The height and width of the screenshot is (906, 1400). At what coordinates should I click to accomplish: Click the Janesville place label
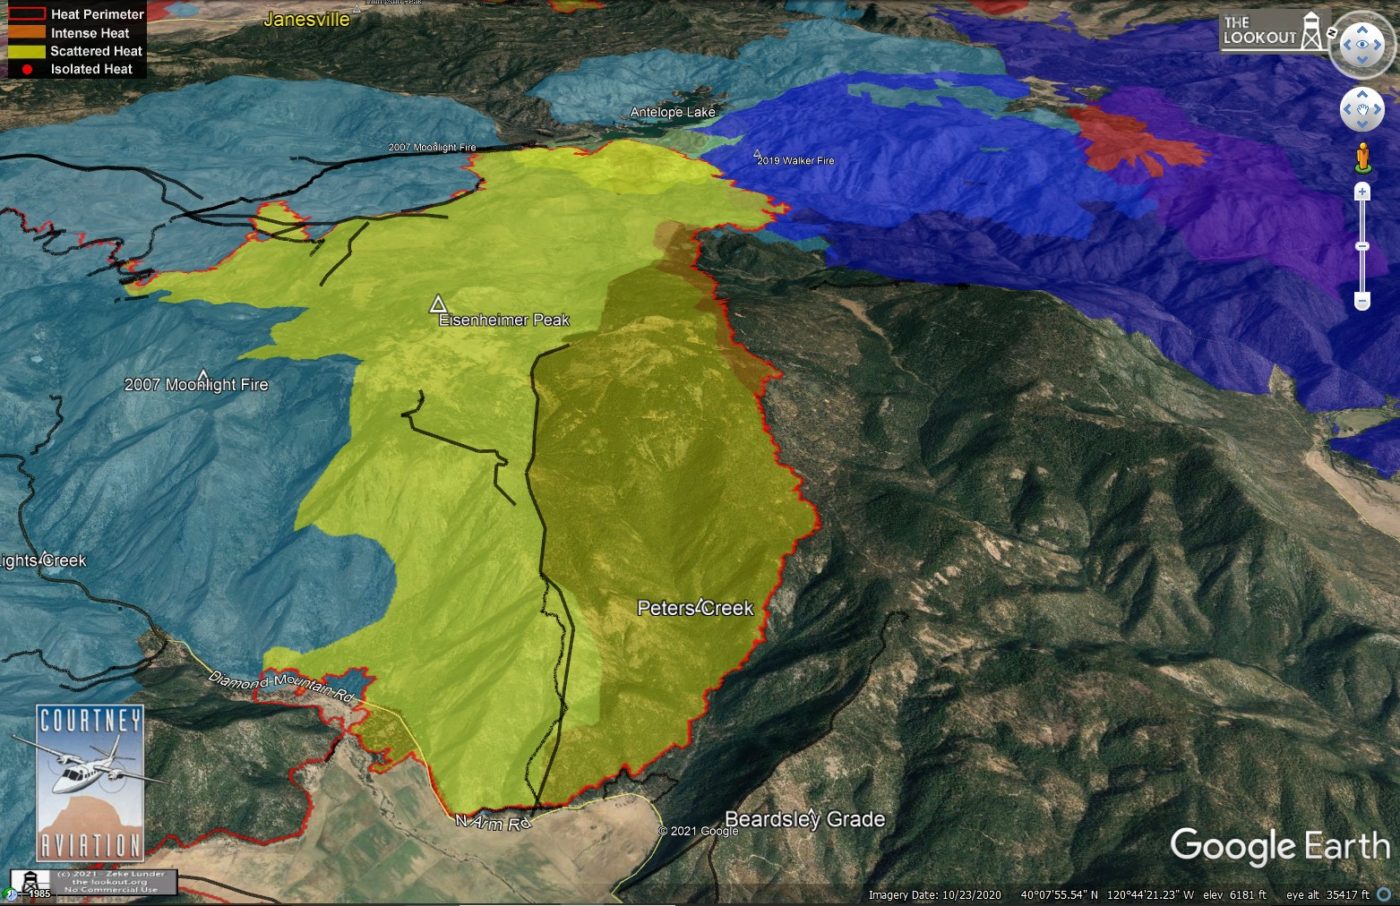(x=307, y=19)
